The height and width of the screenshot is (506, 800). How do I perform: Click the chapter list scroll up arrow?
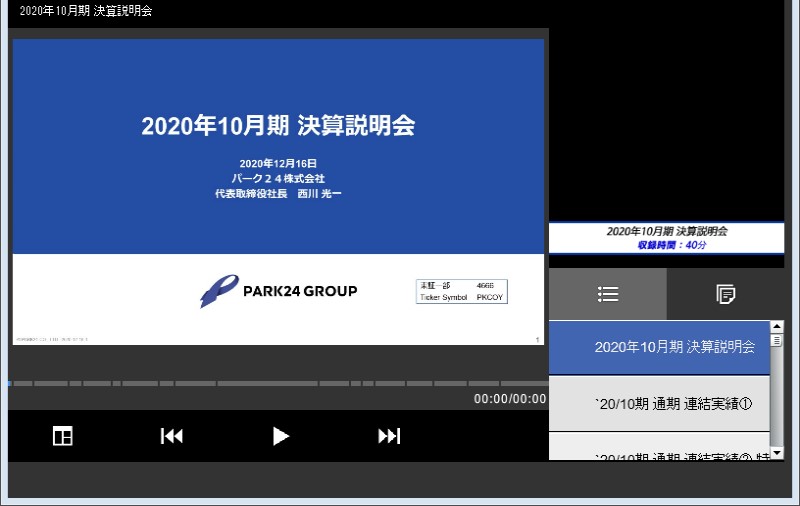click(x=777, y=326)
